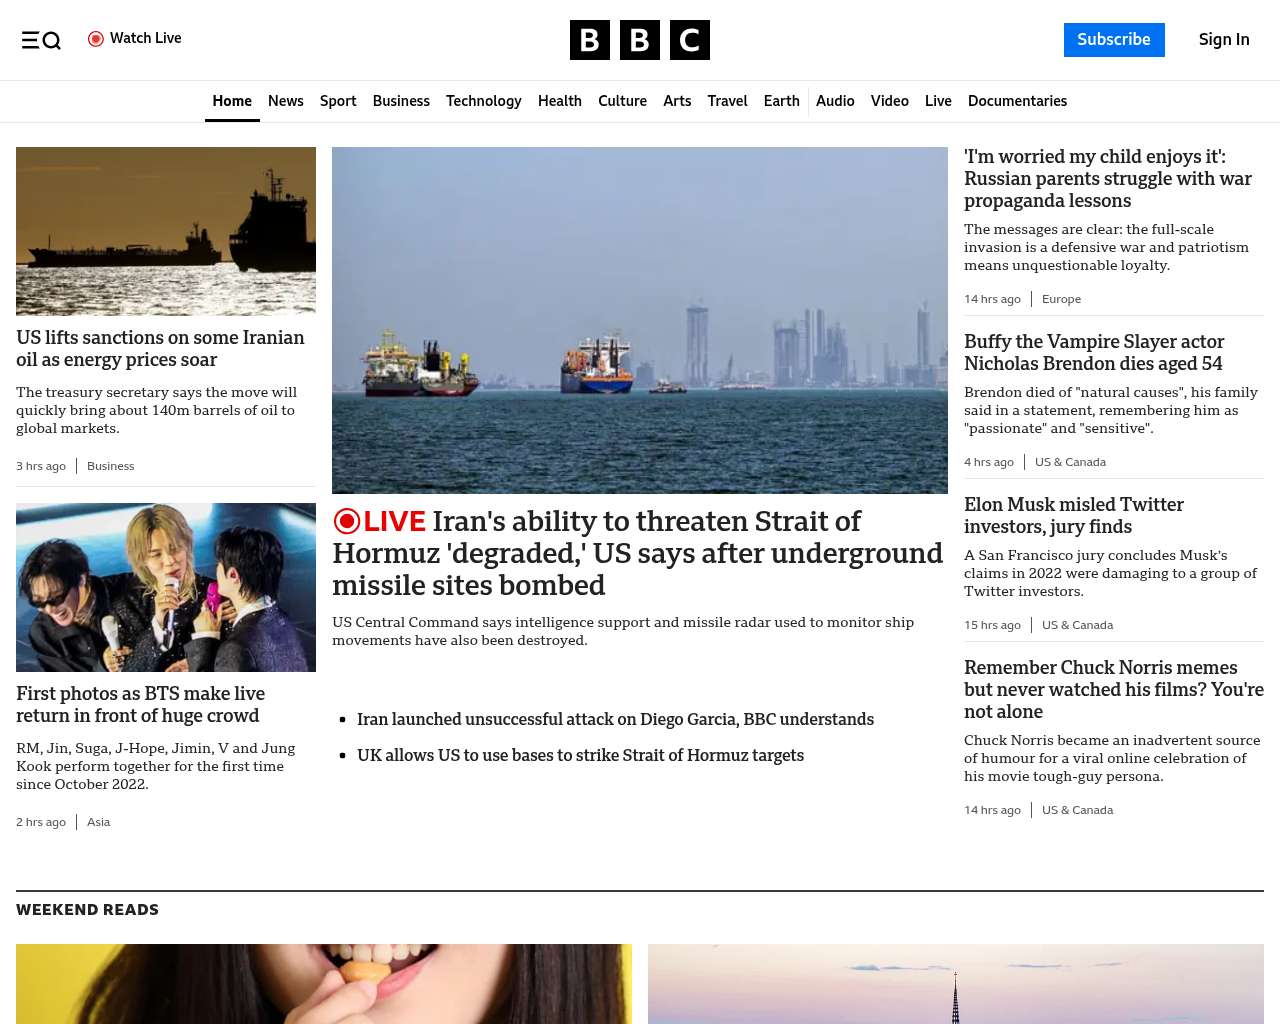Open the Sport section
1280x1024 pixels.
coord(338,101)
